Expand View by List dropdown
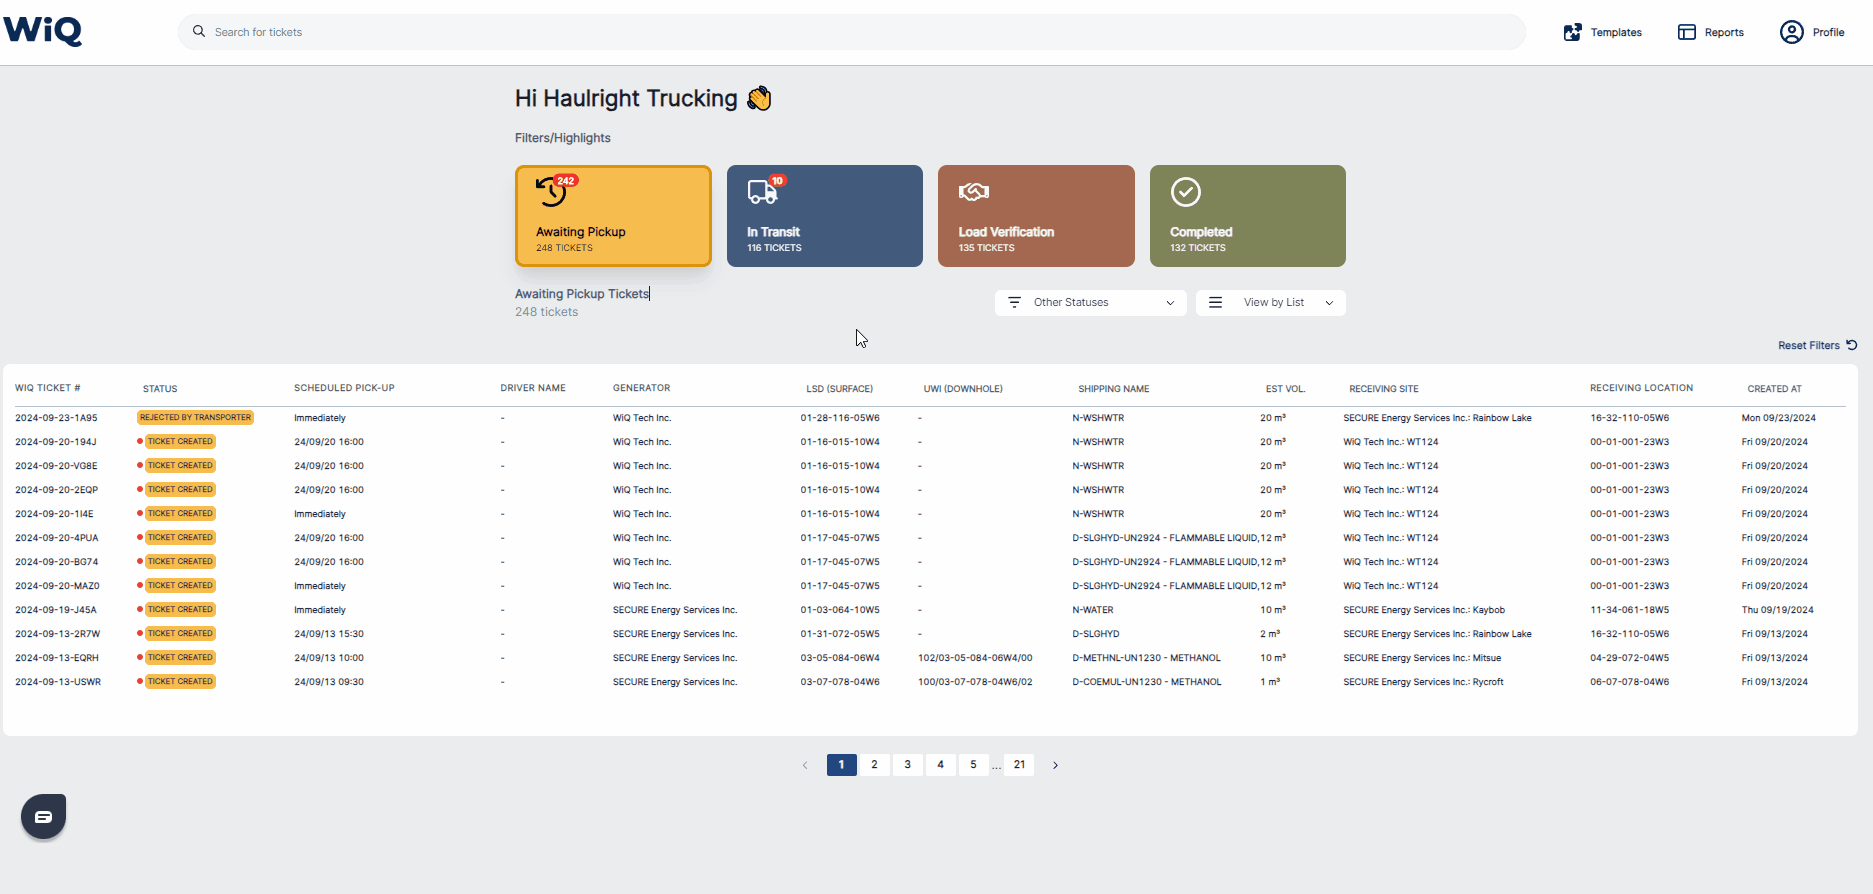This screenshot has height=894, width=1873. tap(1270, 302)
